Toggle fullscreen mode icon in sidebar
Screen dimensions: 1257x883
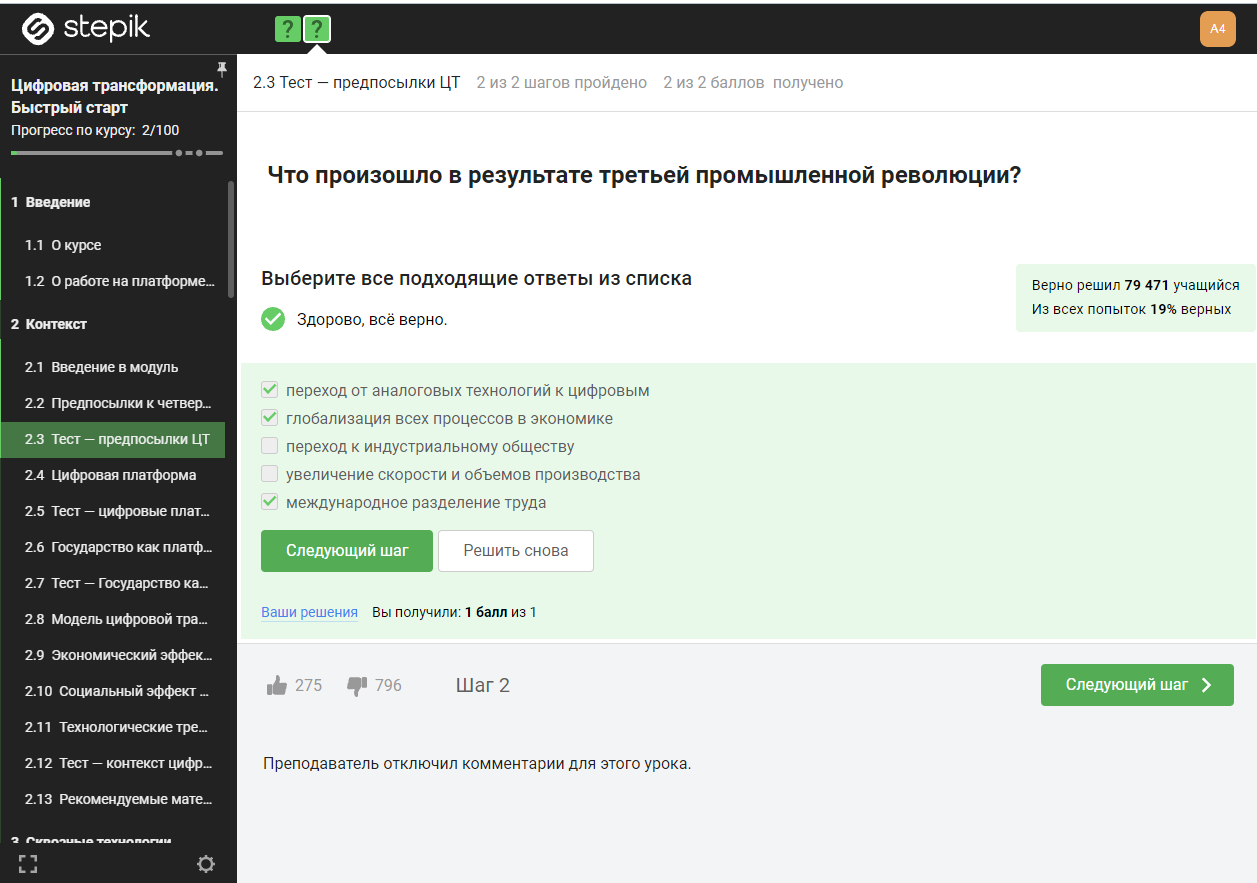pyautogui.click(x=28, y=864)
